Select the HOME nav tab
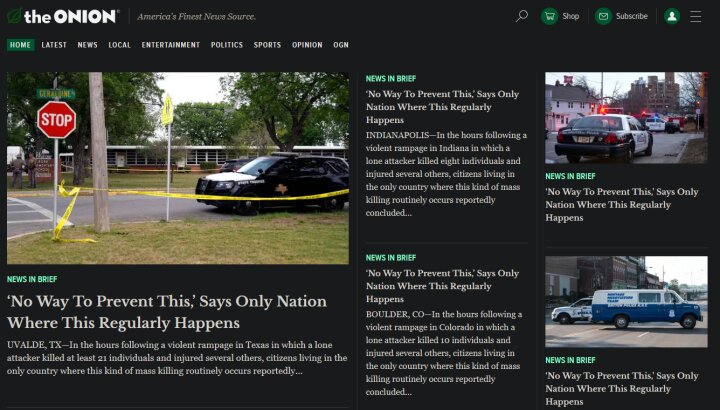720x410 pixels. [20, 45]
